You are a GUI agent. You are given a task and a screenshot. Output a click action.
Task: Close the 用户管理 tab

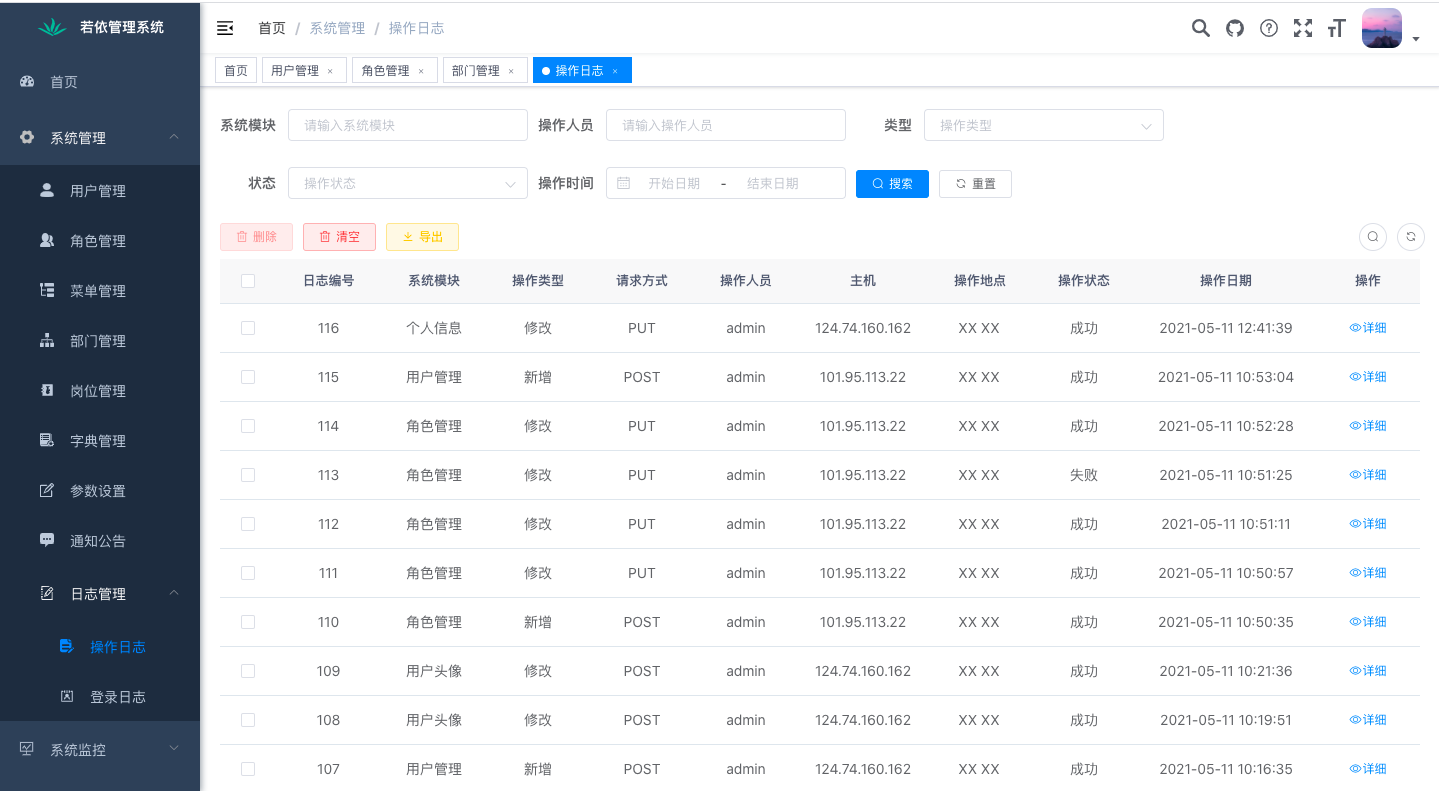point(330,71)
